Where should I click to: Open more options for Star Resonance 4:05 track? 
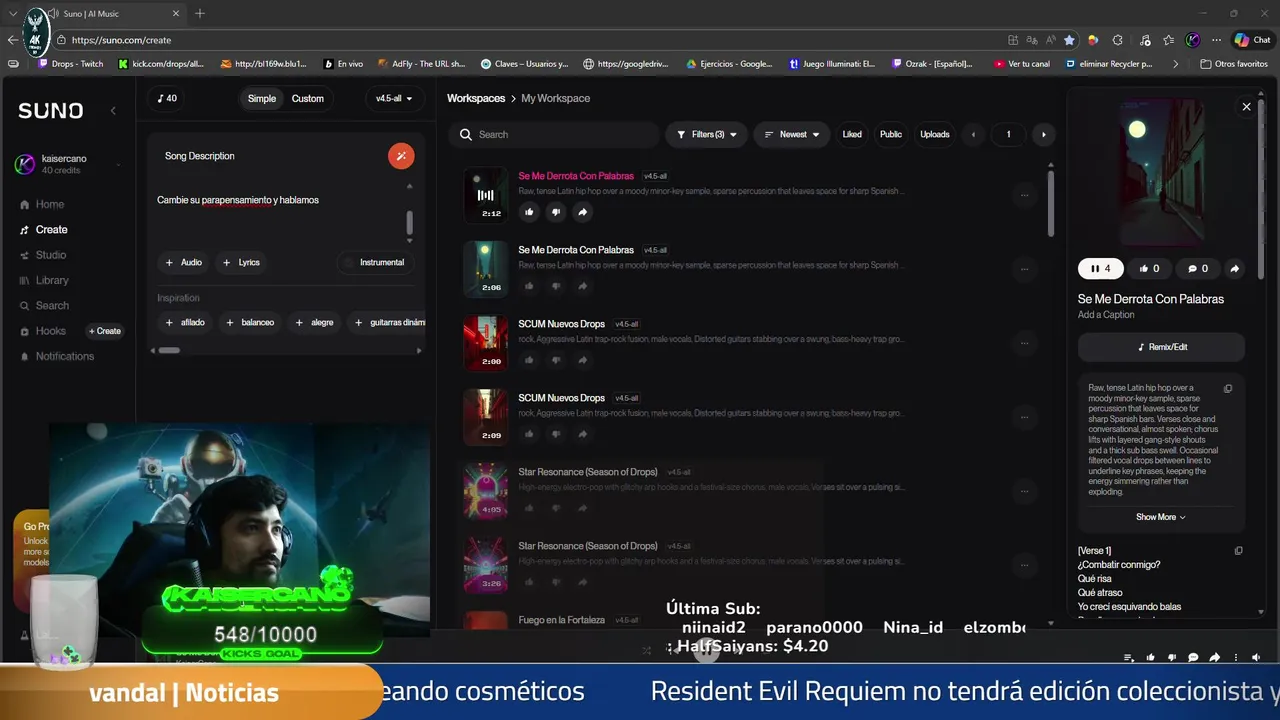coord(1024,491)
